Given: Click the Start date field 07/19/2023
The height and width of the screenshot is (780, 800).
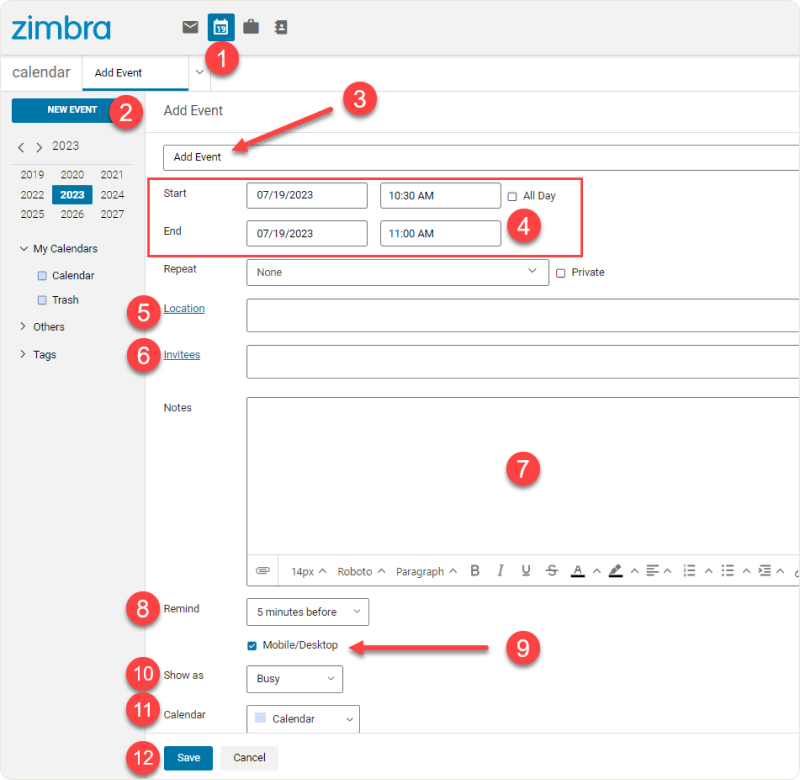Looking at the screenshot, I should pyautogui.click(x=307, y=195).
